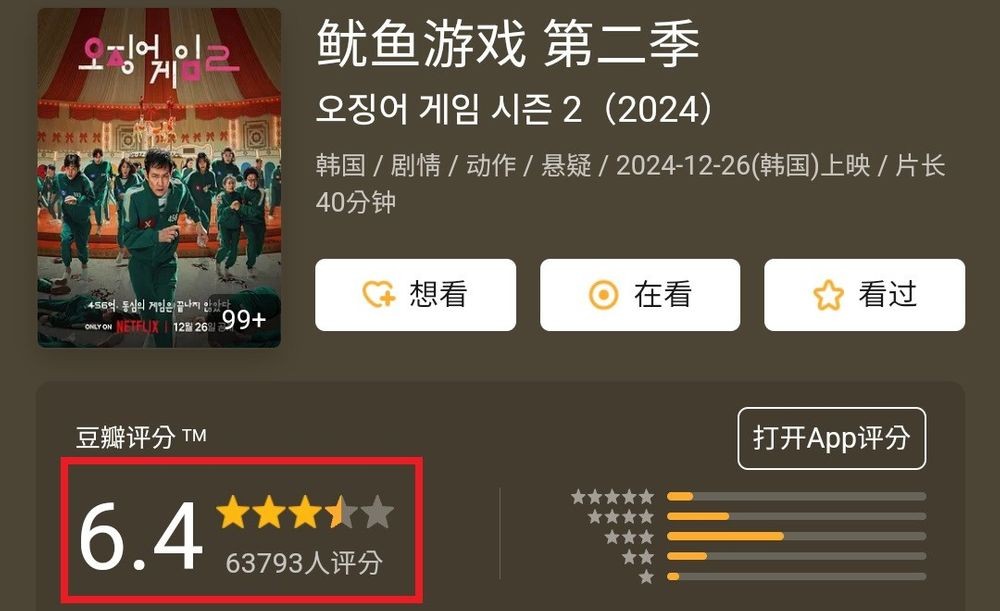Tap the 打开App评分 button
The height and width of the screenshot is (611, 1000).
[x=832, y=438]
